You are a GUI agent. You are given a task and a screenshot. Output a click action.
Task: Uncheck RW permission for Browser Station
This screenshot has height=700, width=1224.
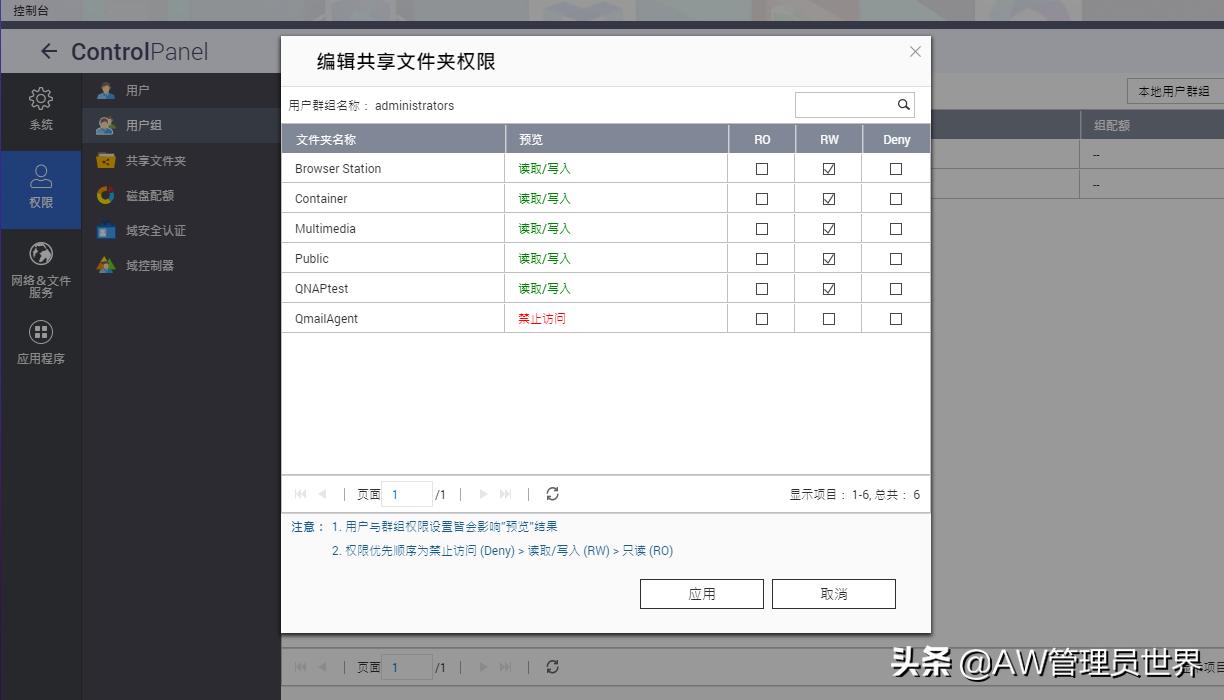pyautogui.click(x=828, y=168)
